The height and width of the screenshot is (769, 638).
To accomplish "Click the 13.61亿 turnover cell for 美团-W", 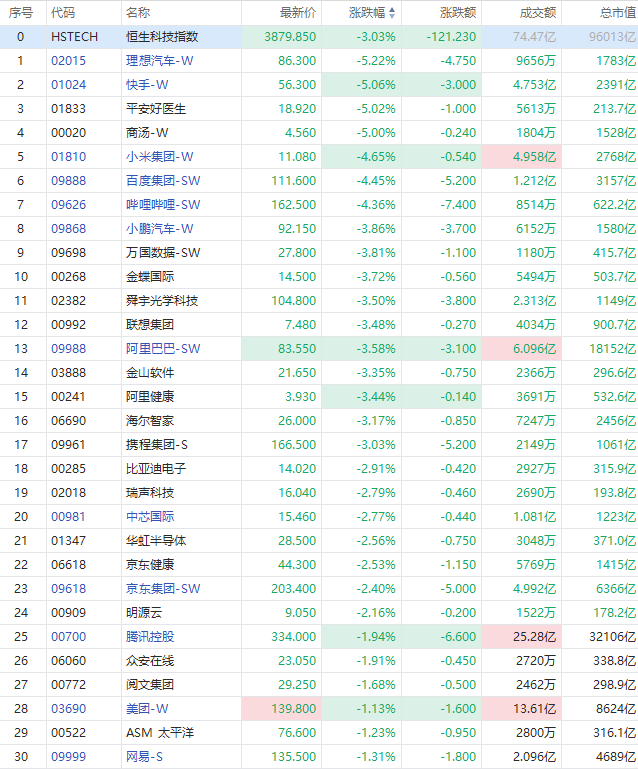I will (x=522, y=710).
